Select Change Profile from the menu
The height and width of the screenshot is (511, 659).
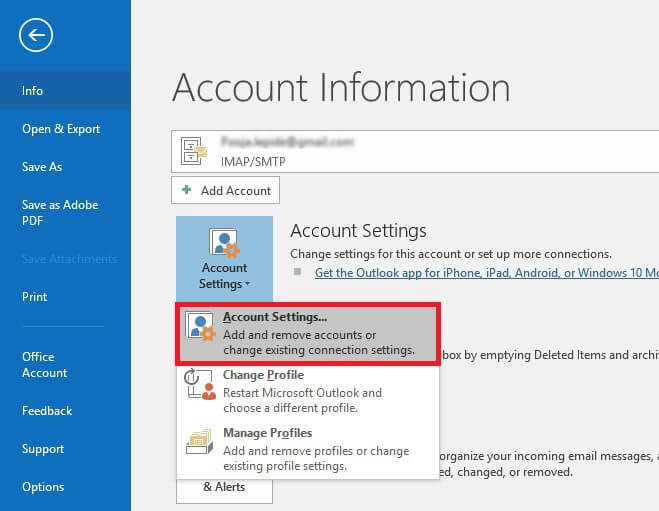point(308,391)
